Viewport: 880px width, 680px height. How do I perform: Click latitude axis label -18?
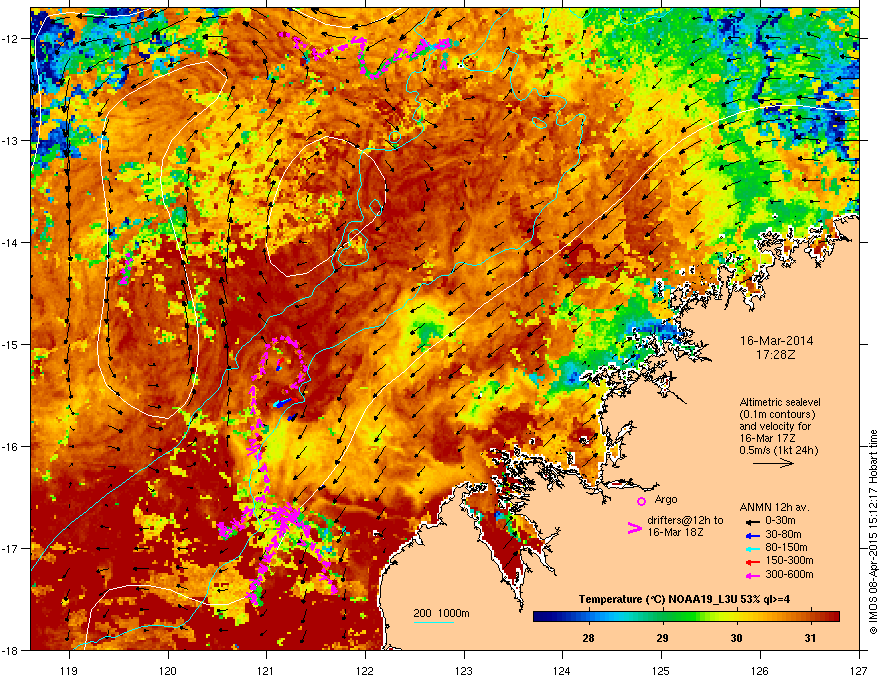(x=10, y=650)
